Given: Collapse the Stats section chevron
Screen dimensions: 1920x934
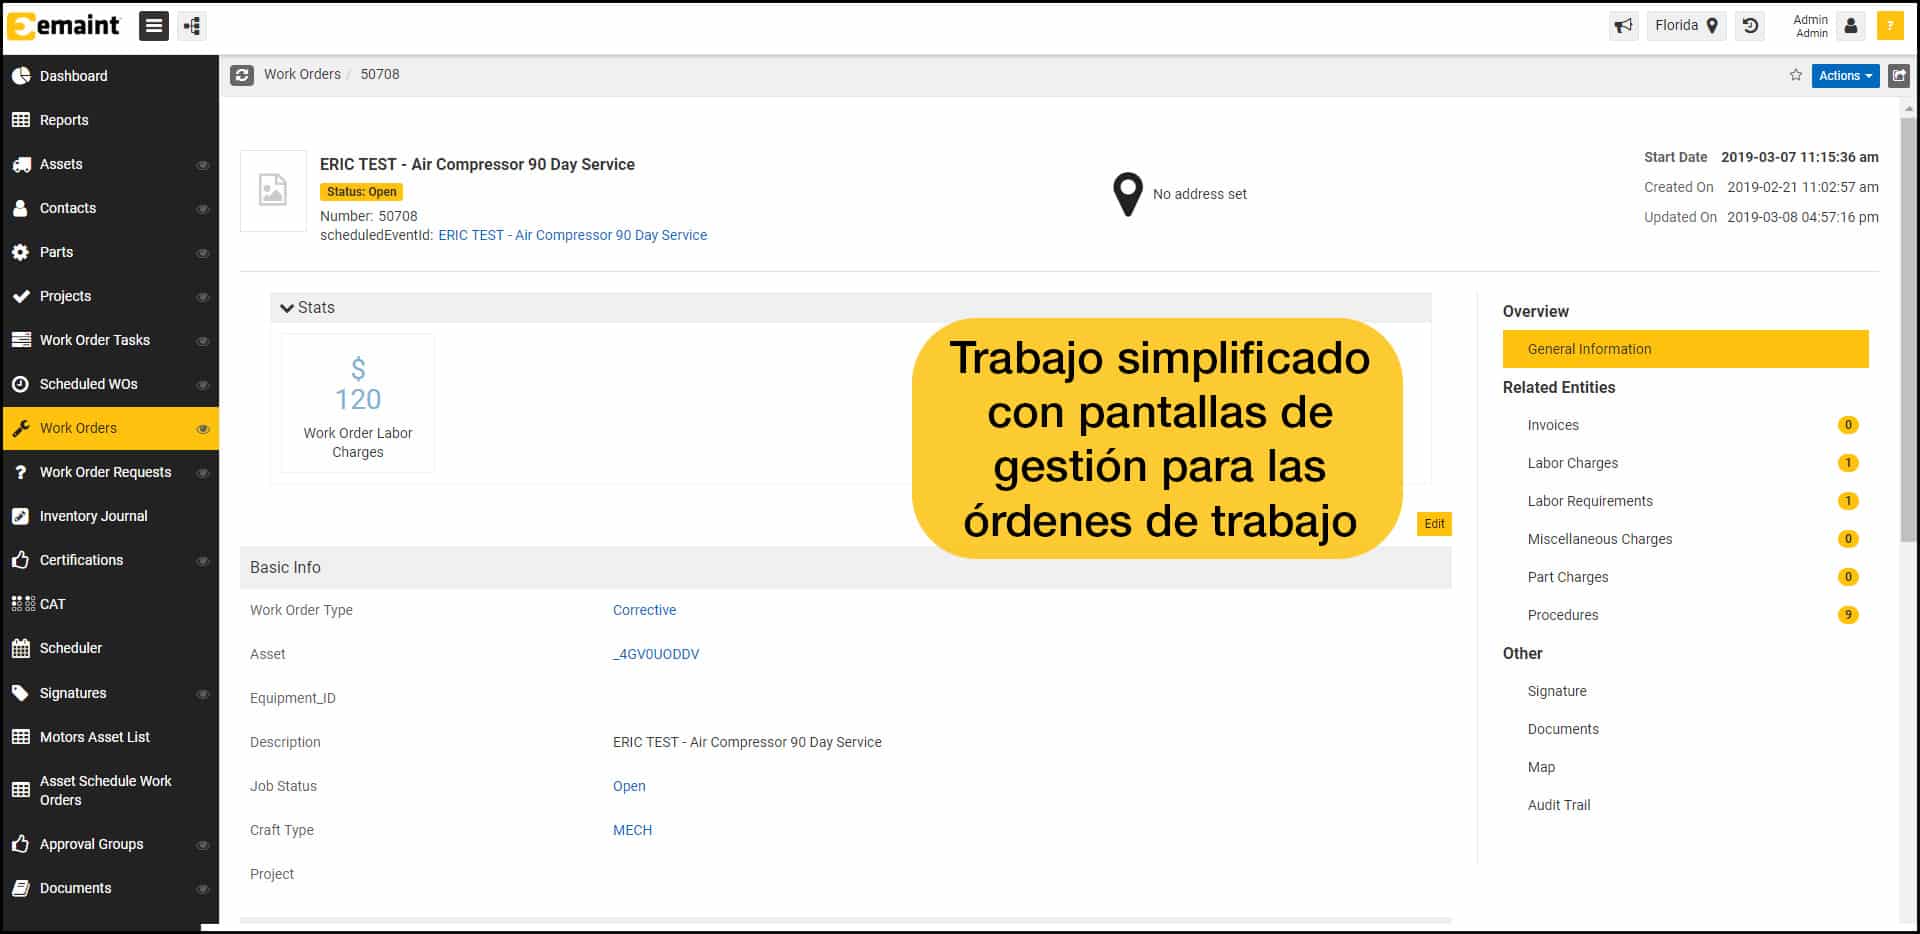Looking at the screenshot, I should pyautogui.click(x=287, y=308).
